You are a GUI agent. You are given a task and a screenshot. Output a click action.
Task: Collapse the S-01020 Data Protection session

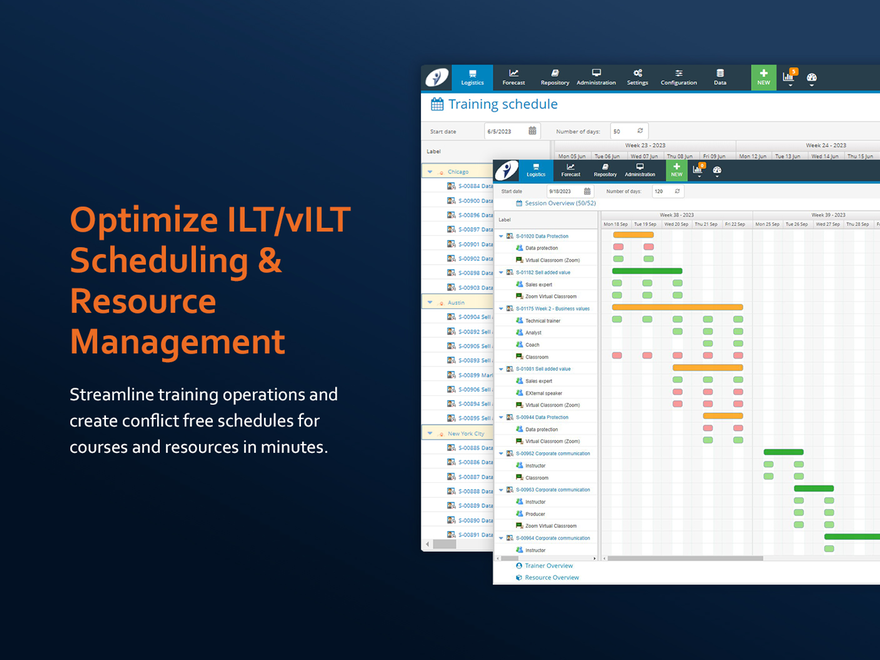point(502,236)
